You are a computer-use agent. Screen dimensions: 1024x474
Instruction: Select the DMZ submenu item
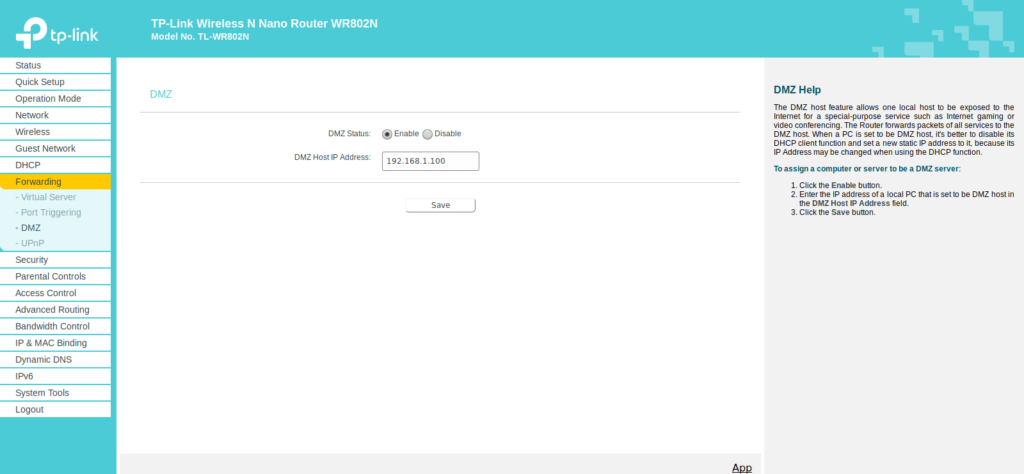pos(30,228)
